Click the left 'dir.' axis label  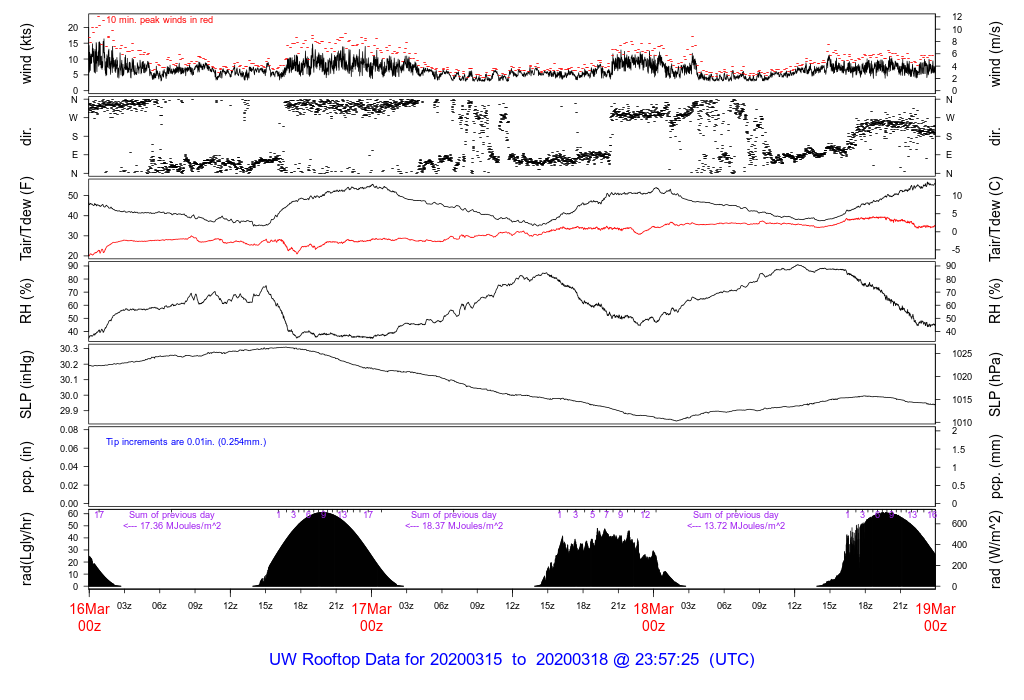26,137
